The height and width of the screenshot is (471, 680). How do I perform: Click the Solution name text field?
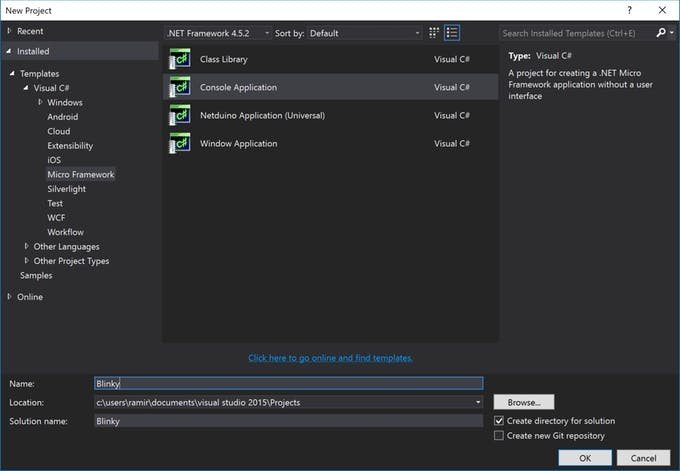288,421
